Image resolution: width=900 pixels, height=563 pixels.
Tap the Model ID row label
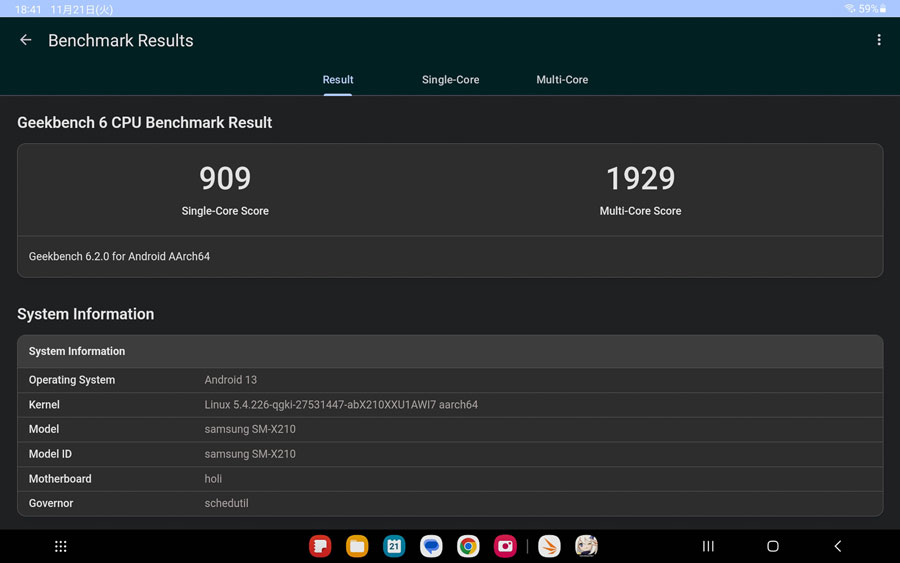pos(51,454)
